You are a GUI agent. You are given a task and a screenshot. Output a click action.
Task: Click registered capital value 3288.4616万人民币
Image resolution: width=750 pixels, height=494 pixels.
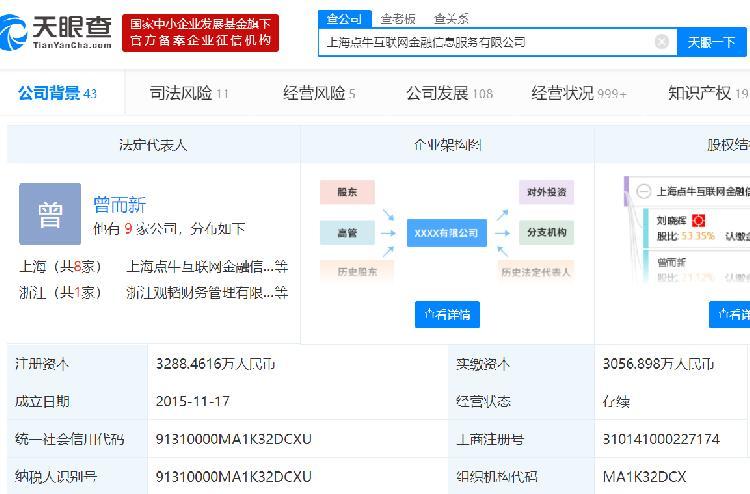pos(216,364)
